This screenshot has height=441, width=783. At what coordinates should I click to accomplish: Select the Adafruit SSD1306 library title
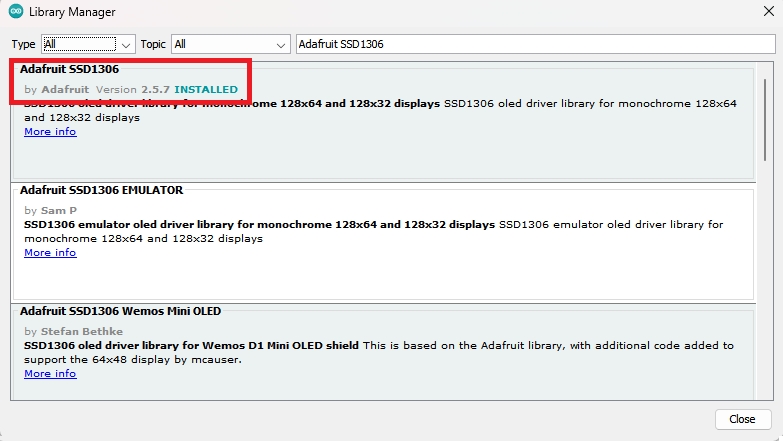69,69
